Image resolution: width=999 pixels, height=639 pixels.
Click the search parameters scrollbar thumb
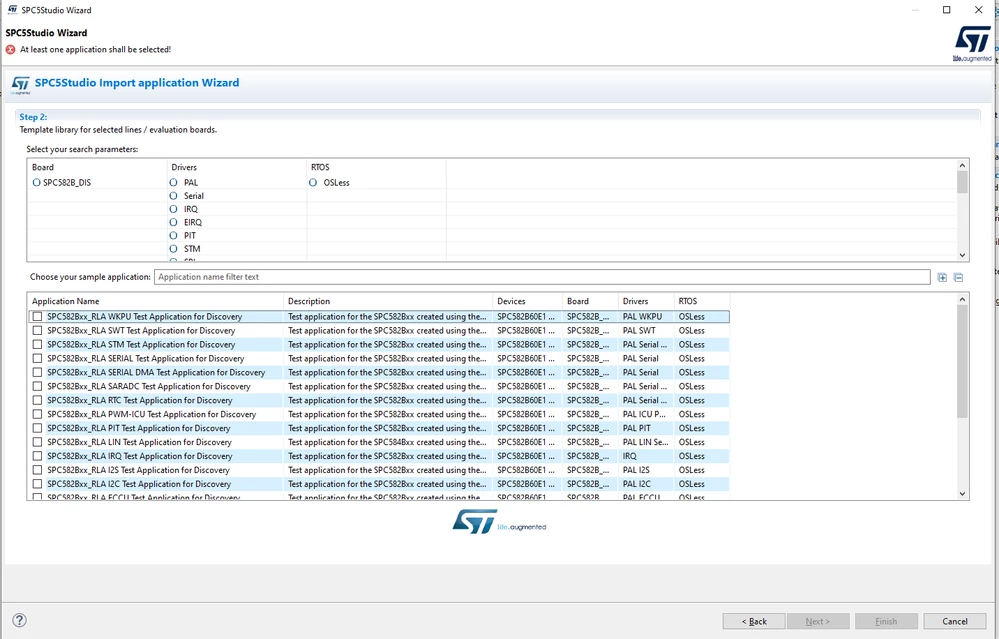pyautogui.click(x=962, y=182)
